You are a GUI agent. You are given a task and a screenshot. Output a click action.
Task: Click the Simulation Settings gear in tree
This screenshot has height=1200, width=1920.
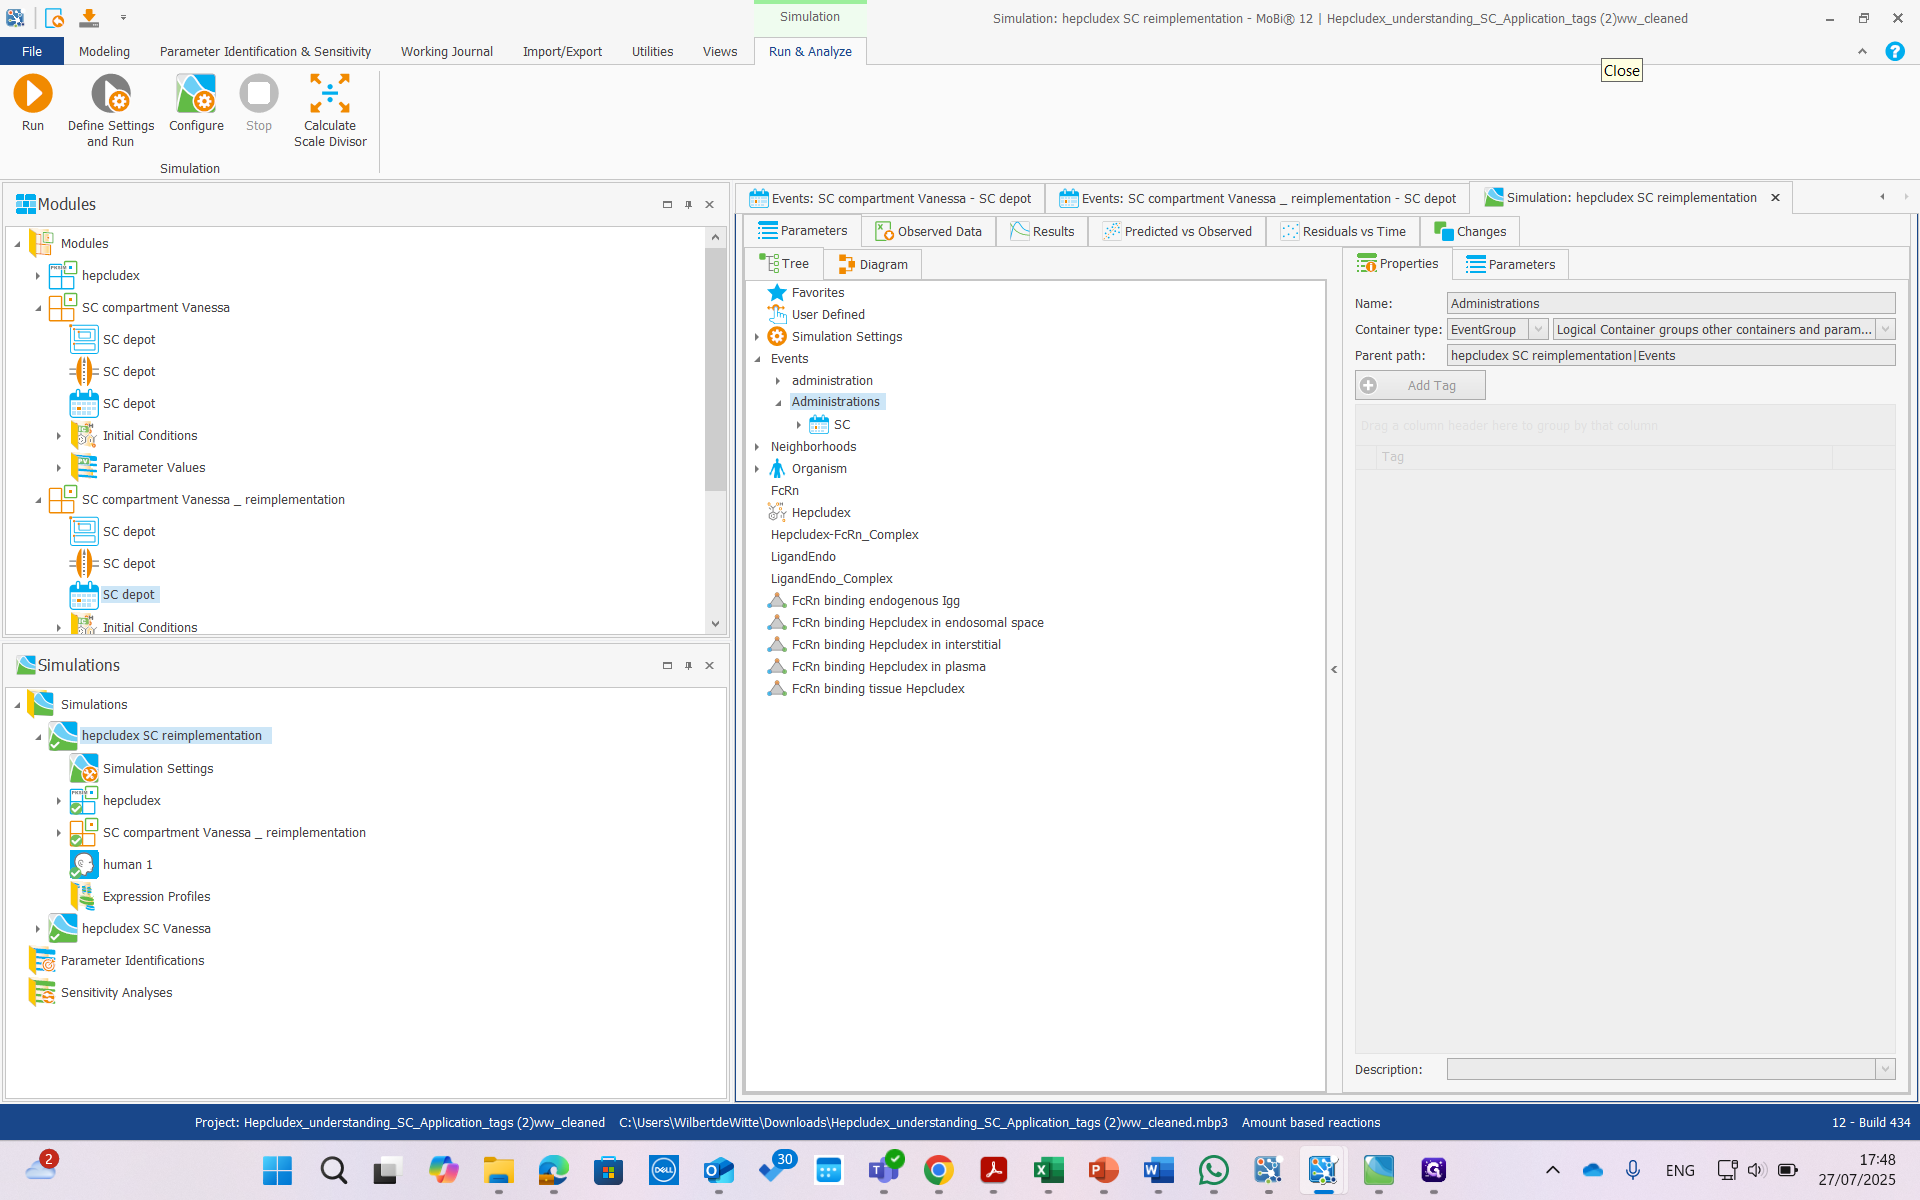click(777, 336)
